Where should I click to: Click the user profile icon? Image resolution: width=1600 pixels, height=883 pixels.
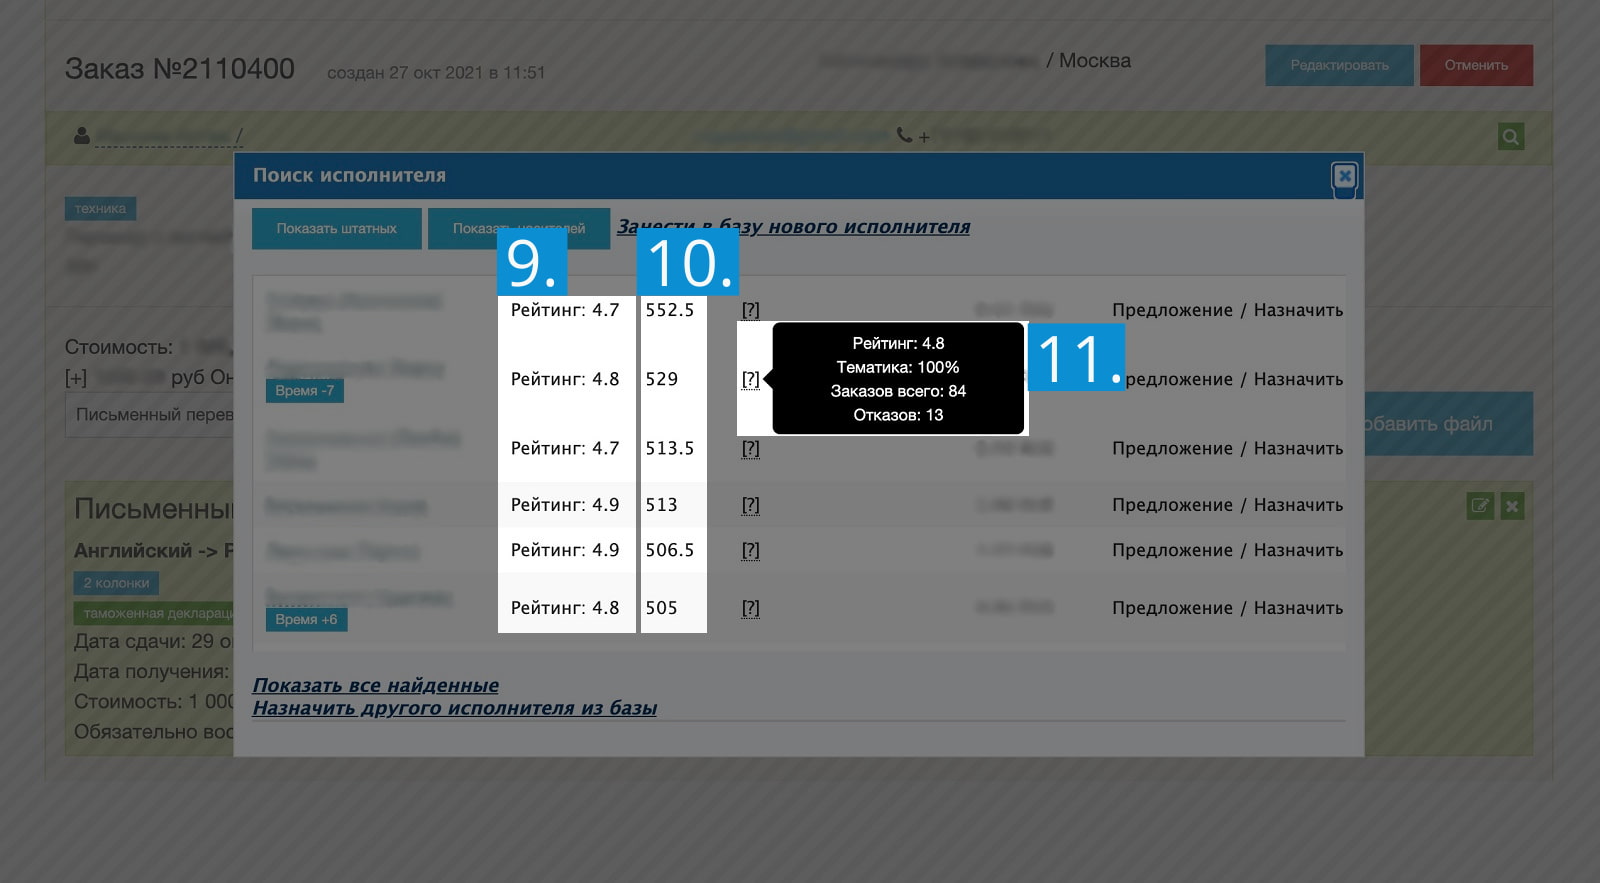pyautogui.click(x=82, y=135)
